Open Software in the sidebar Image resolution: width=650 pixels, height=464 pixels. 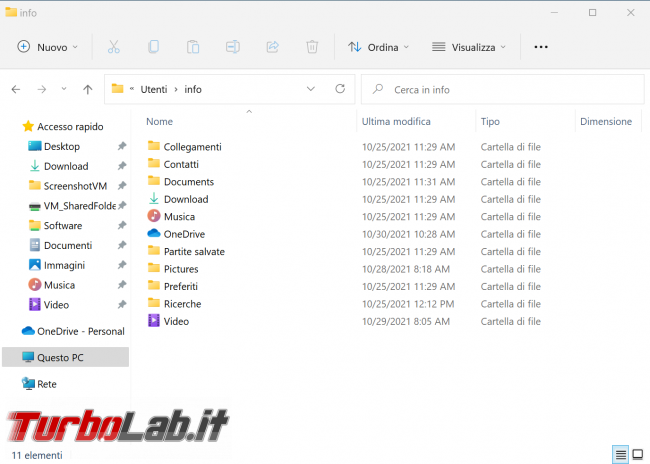coord(63,226)
